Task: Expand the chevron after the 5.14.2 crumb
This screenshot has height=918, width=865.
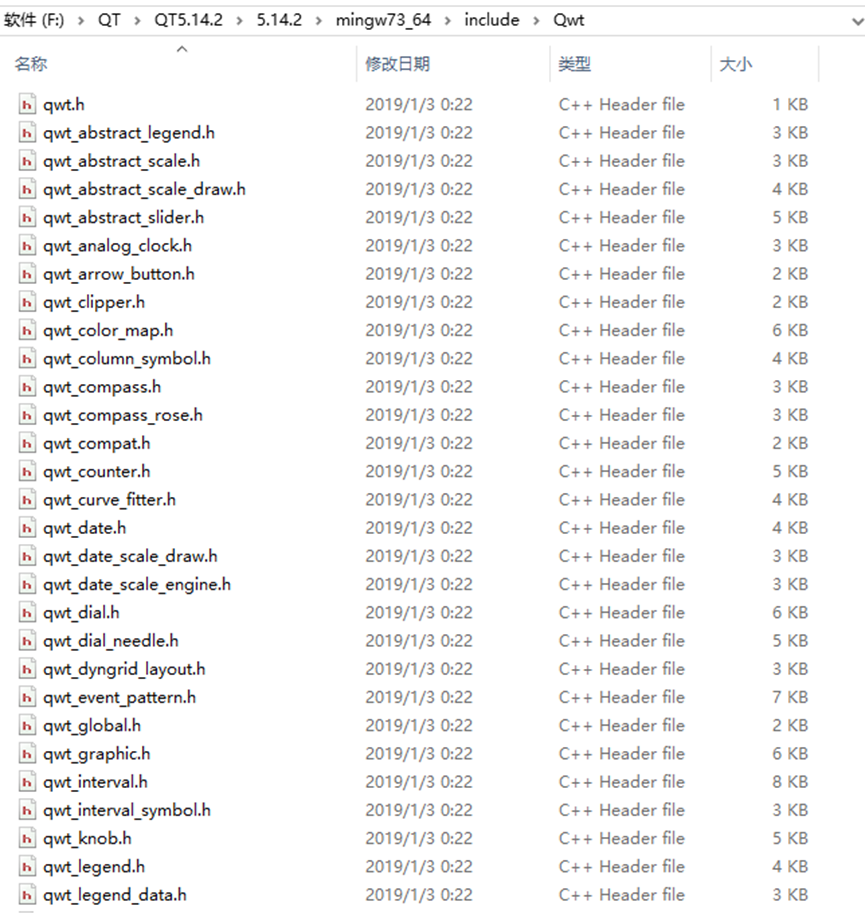Action: (319, 20)
